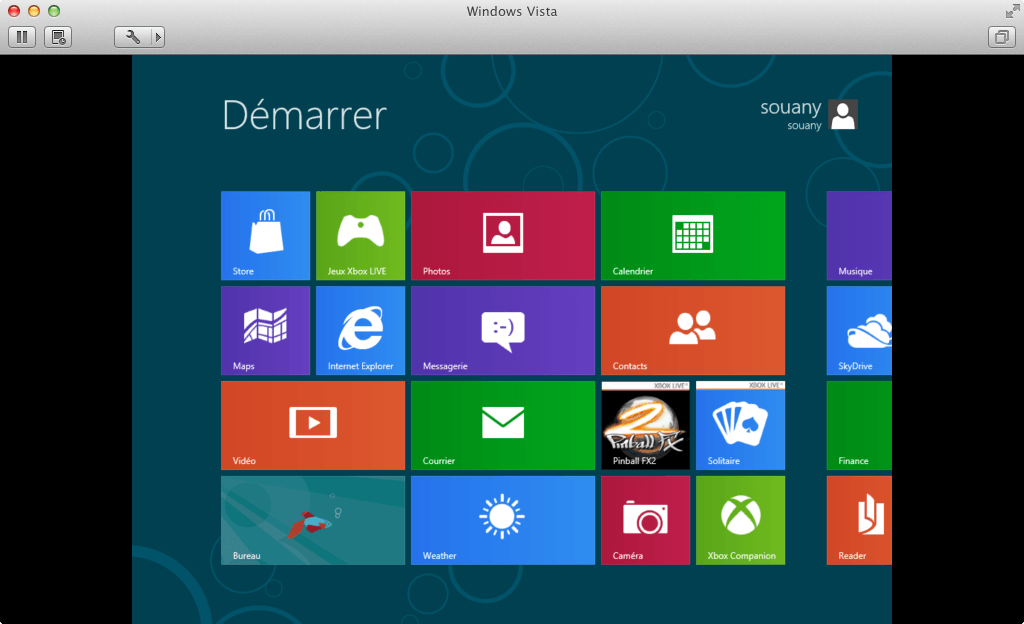This screenshot has width=1024, height=624.
Task: Launch the Maps tile
Action: (265, 330)
